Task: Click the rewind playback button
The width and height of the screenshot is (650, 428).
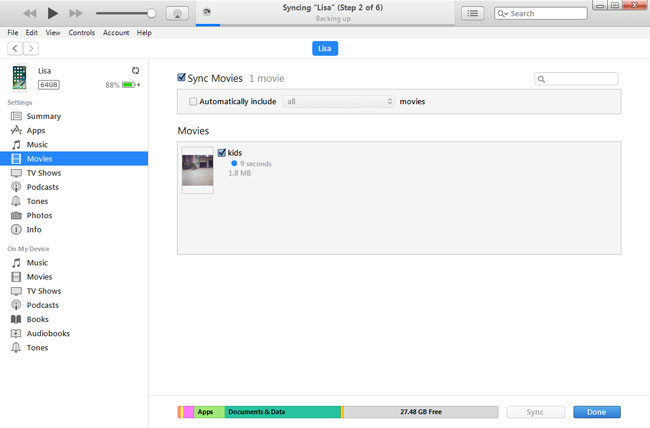Action: (29, 13)
